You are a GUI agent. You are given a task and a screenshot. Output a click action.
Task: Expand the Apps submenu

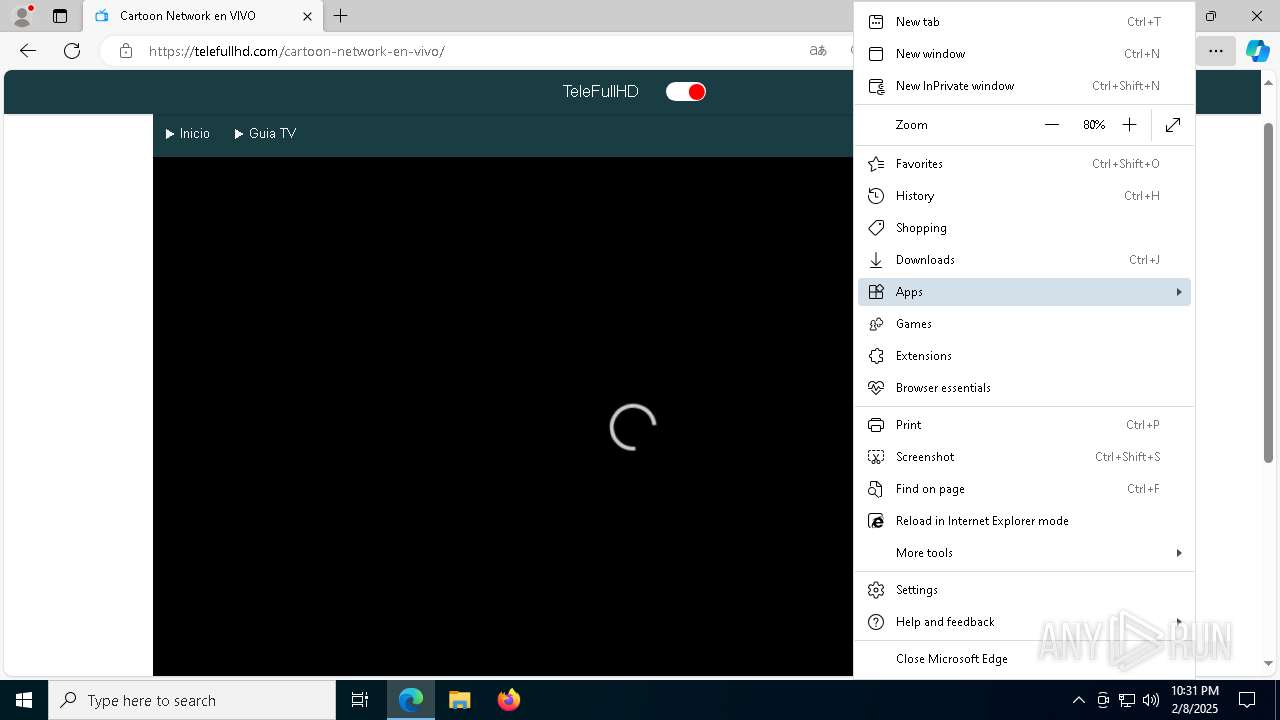(1024, 292)
